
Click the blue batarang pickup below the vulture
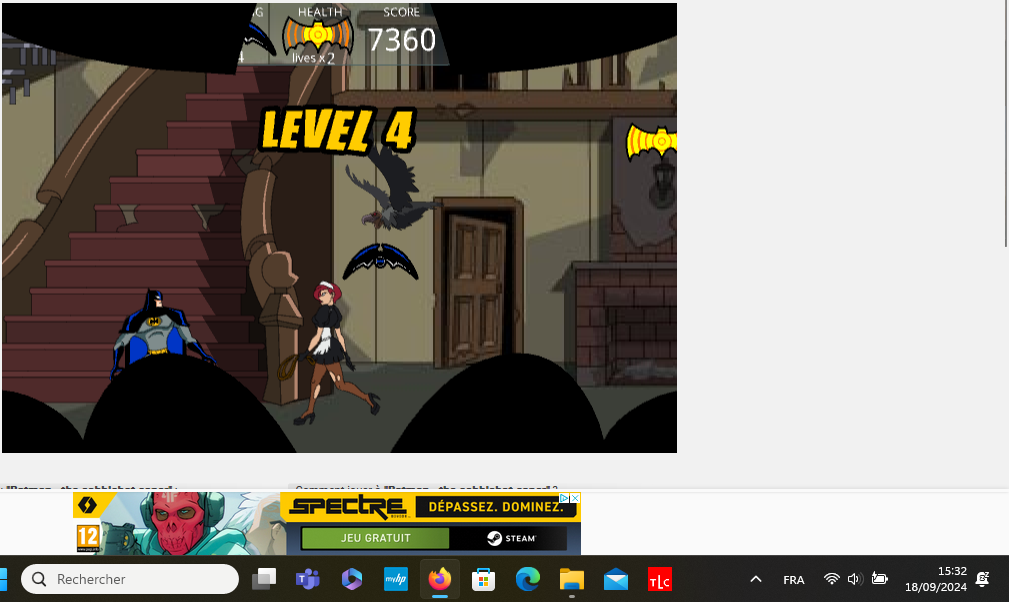tap(380, 260)
